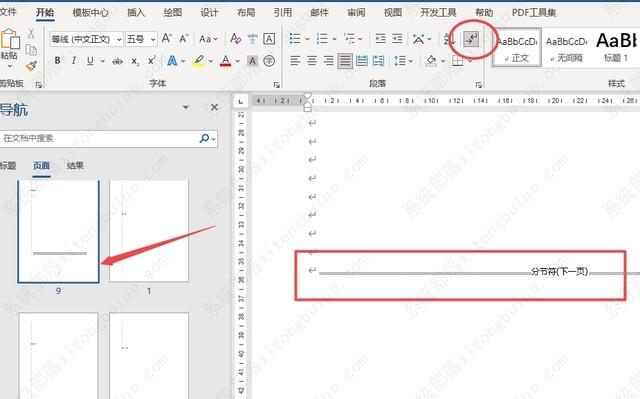Click the subscript icon
Viewport: 640px width, 399px height.
(135, 62)
